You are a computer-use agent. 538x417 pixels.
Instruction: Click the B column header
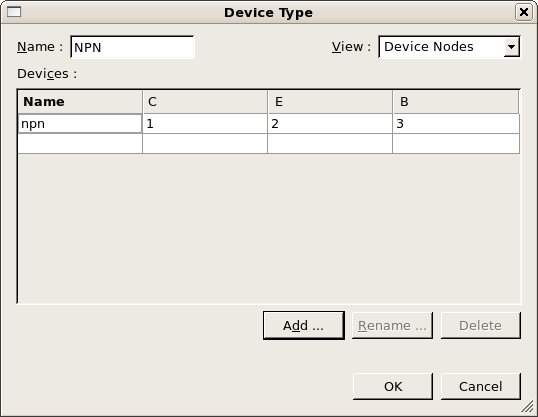point(456,102)
